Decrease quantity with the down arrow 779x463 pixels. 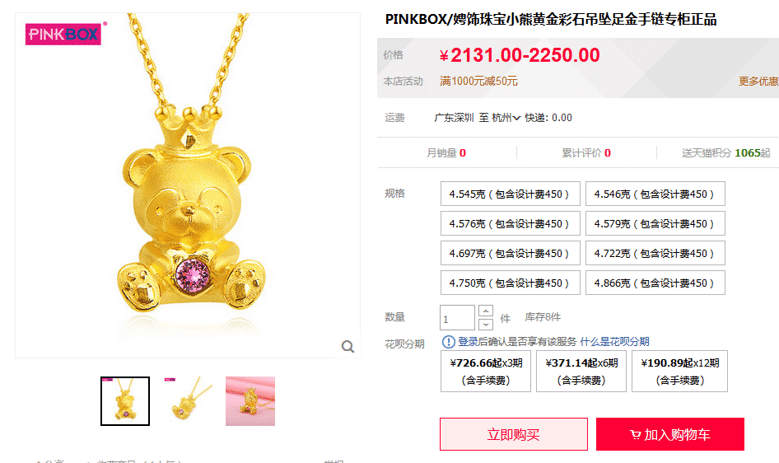point(485,324)
